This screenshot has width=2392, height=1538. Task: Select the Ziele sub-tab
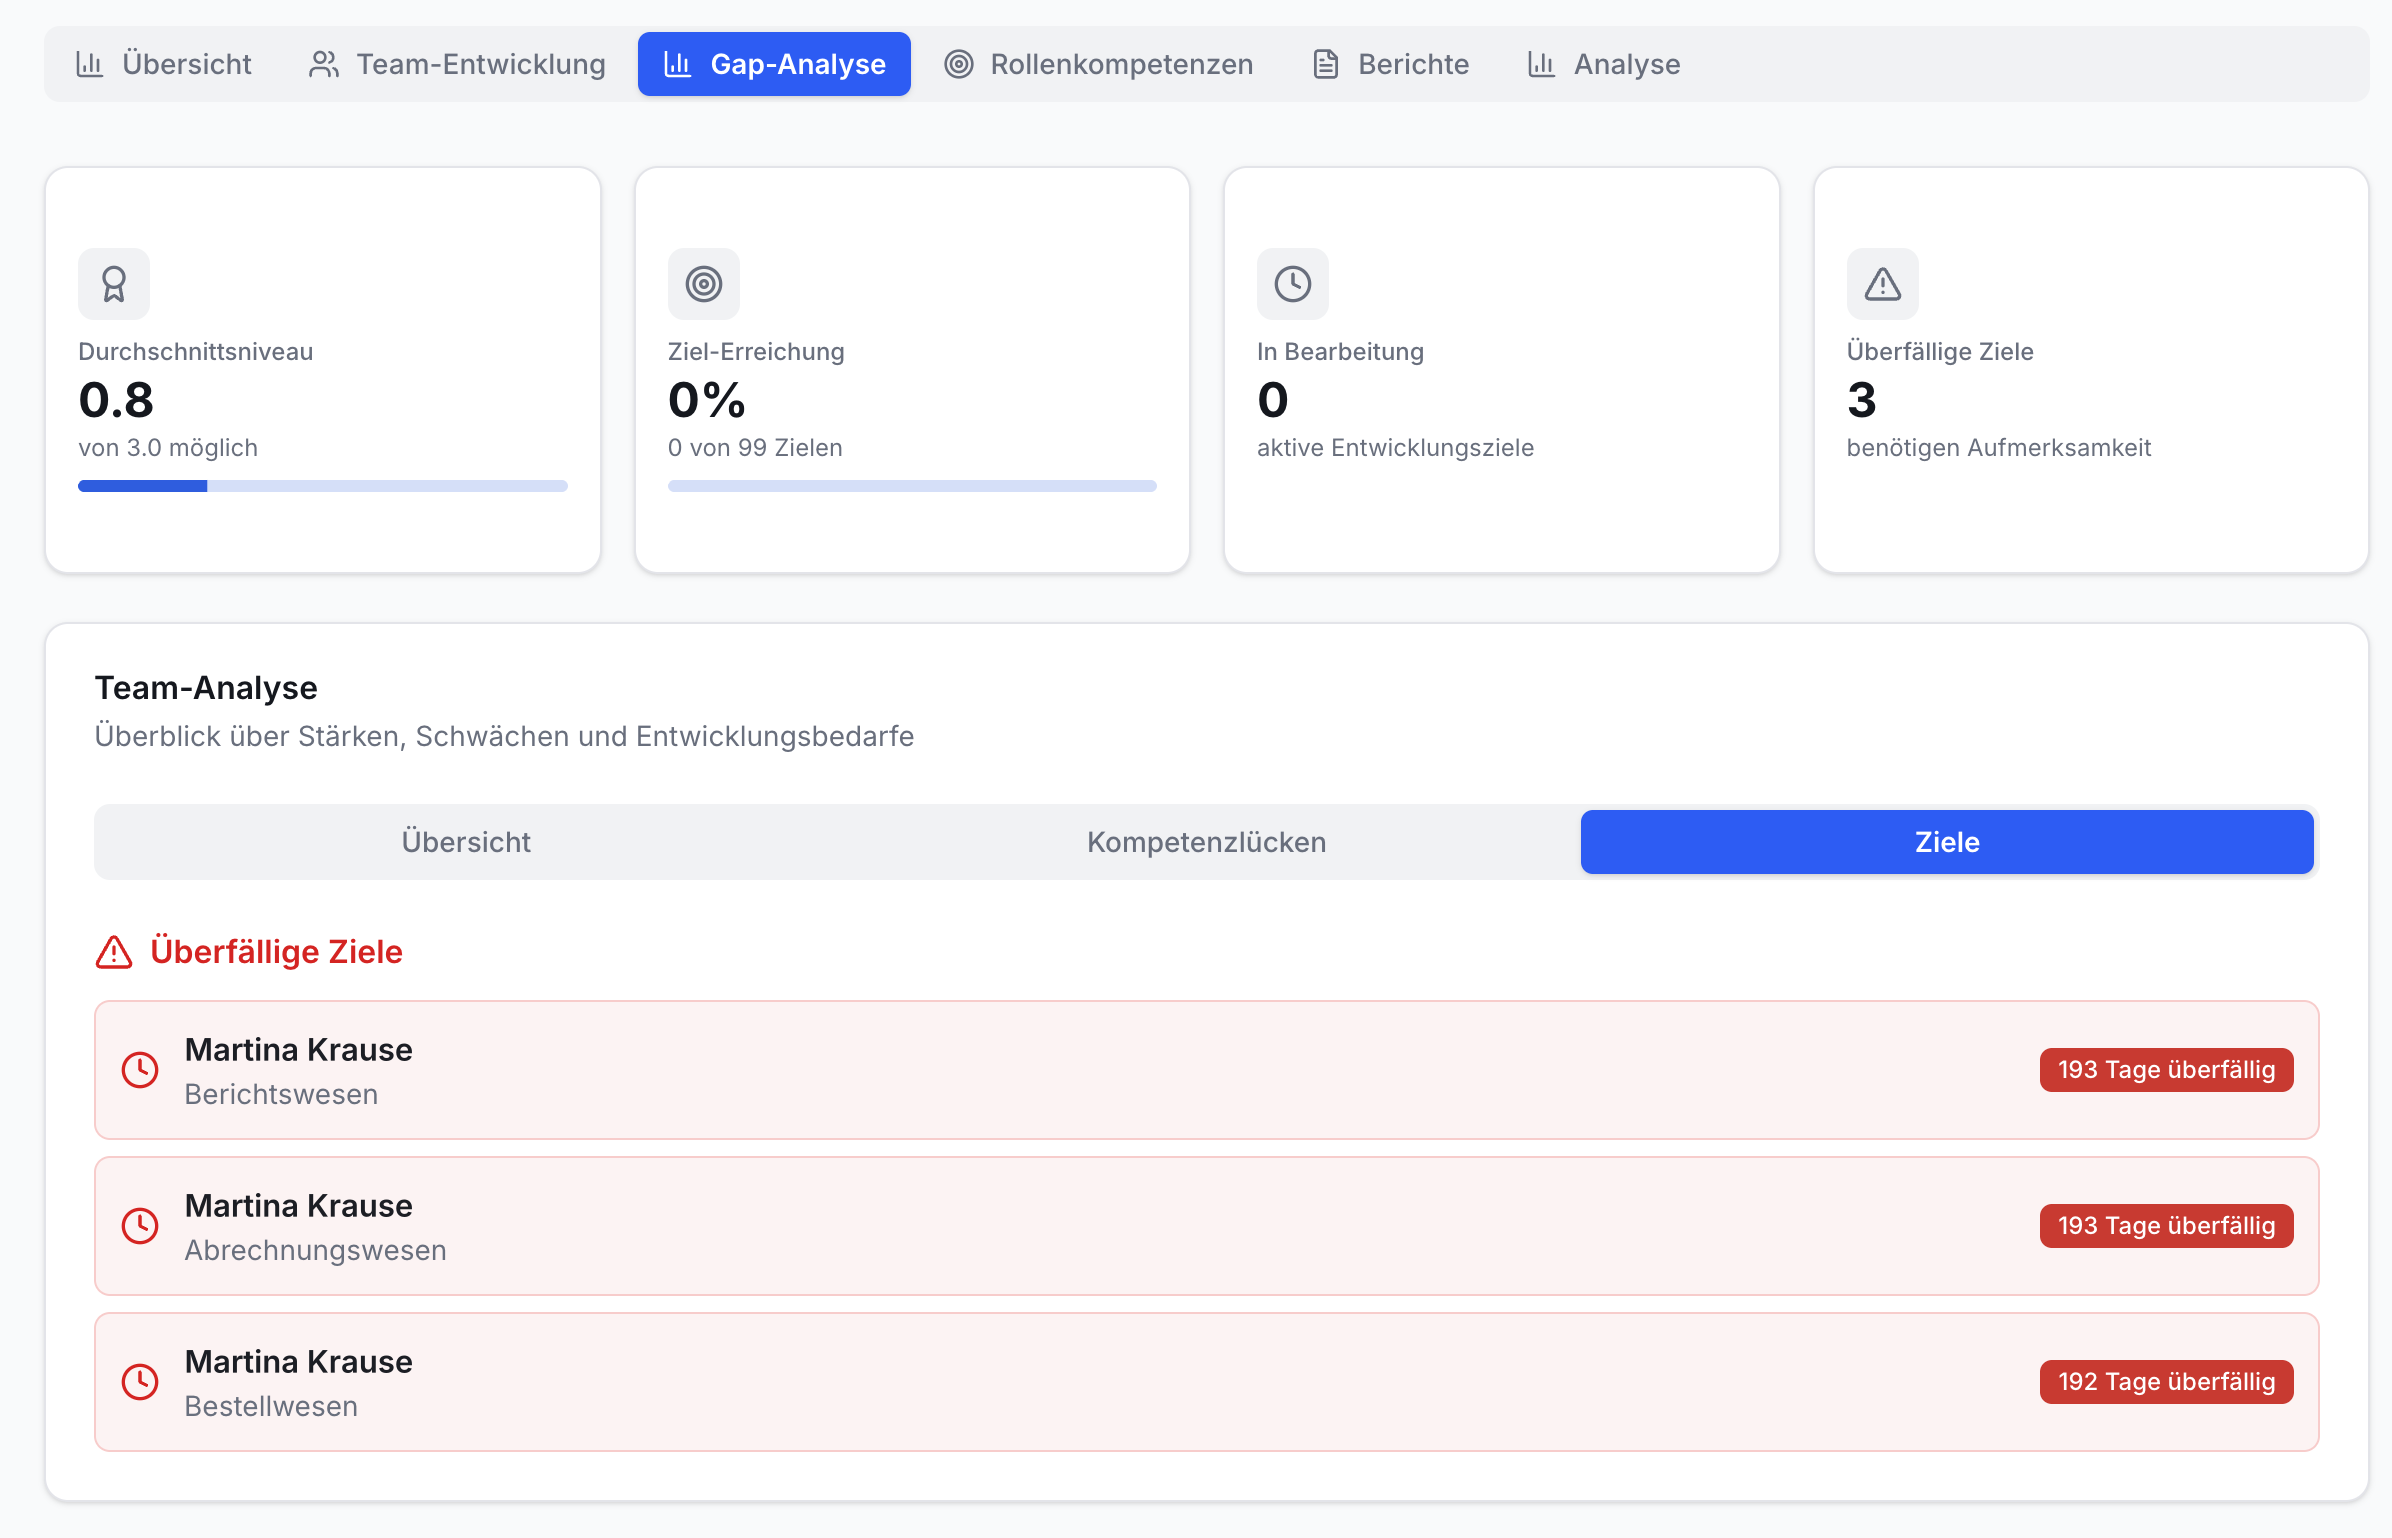(1947, 842)
